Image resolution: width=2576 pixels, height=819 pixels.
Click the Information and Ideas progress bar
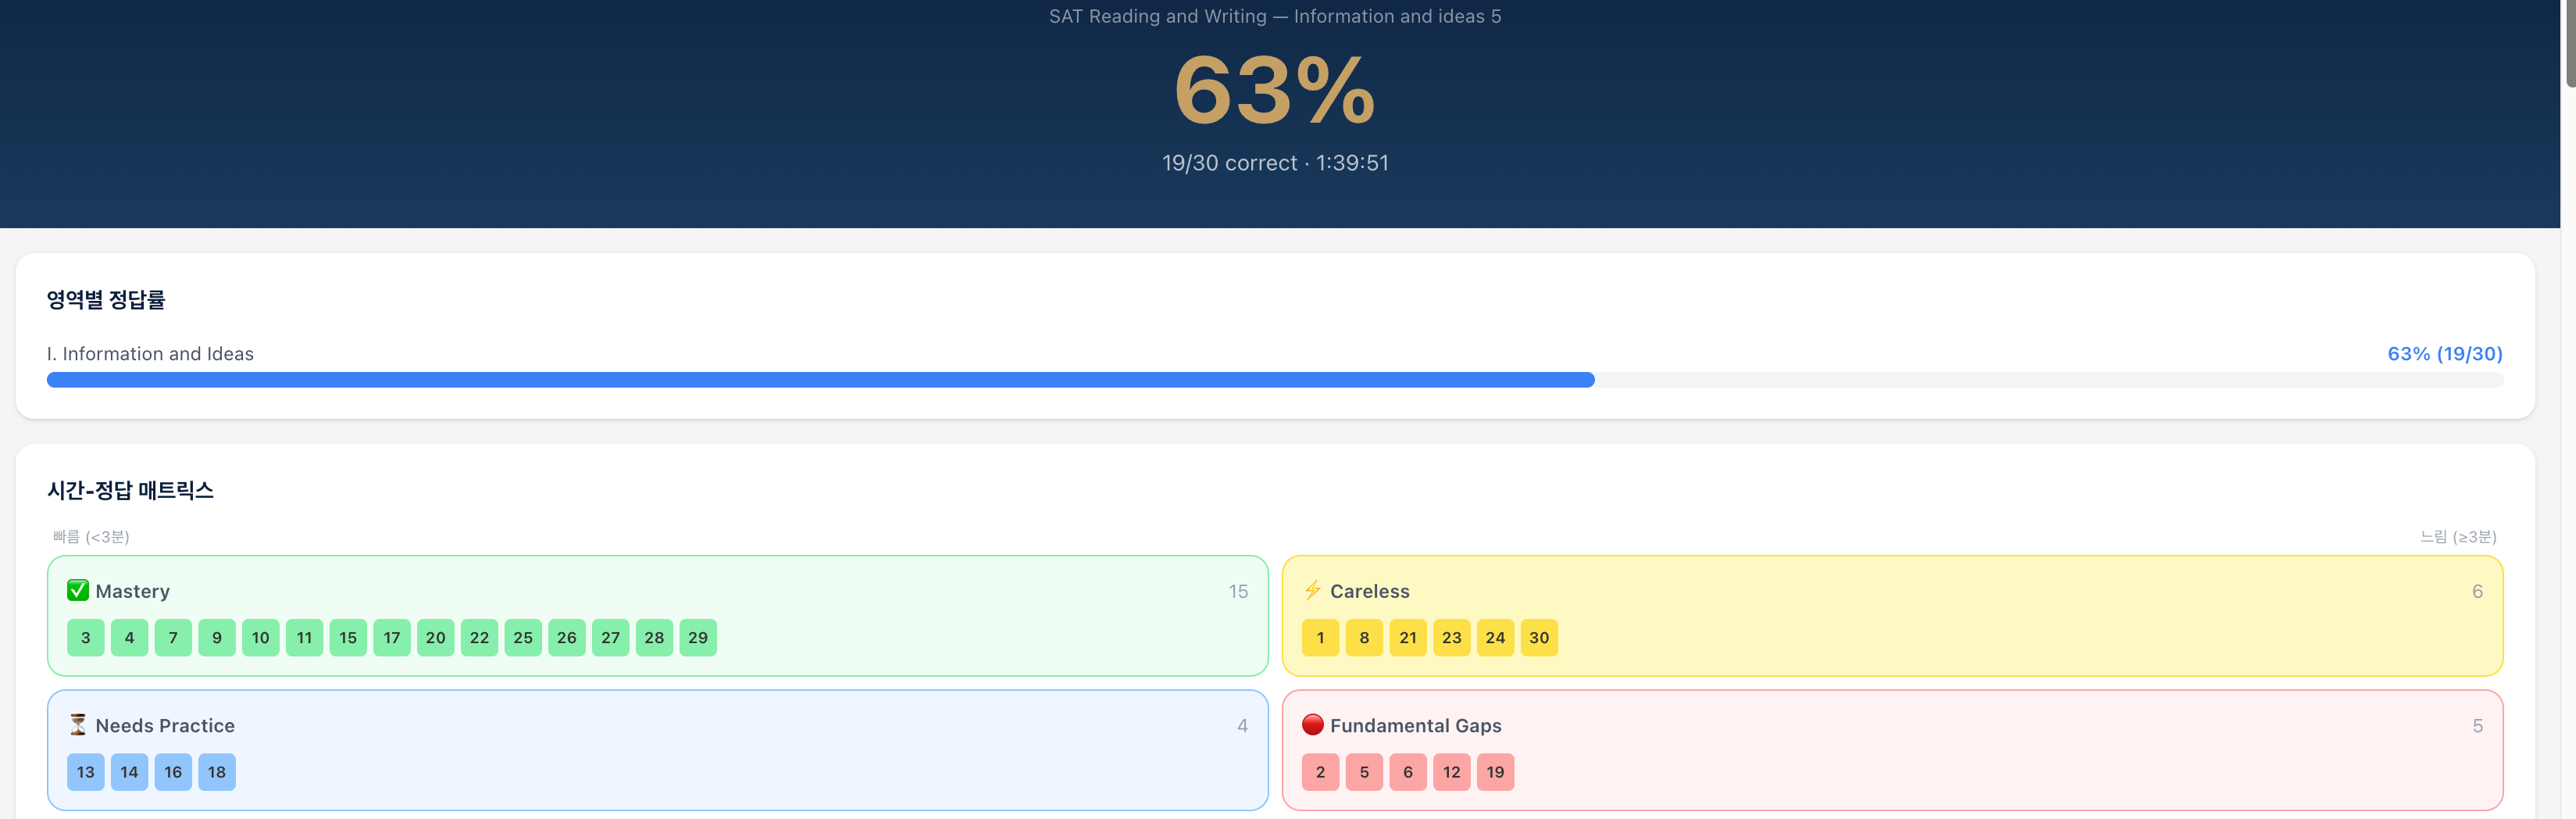point(1275,380)
